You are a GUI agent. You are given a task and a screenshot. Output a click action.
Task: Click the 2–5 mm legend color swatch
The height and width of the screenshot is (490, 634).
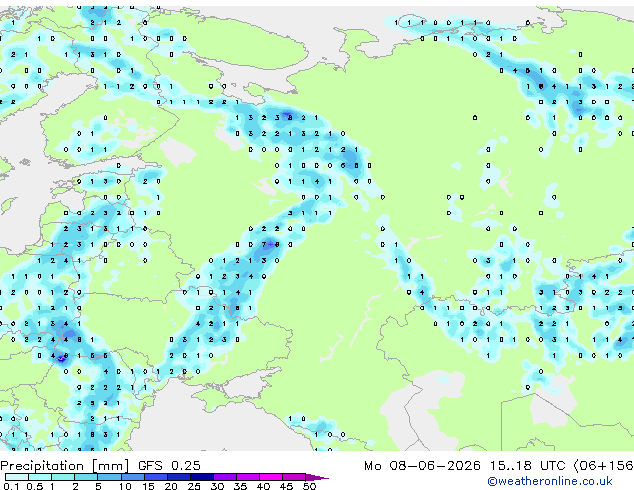86,477
